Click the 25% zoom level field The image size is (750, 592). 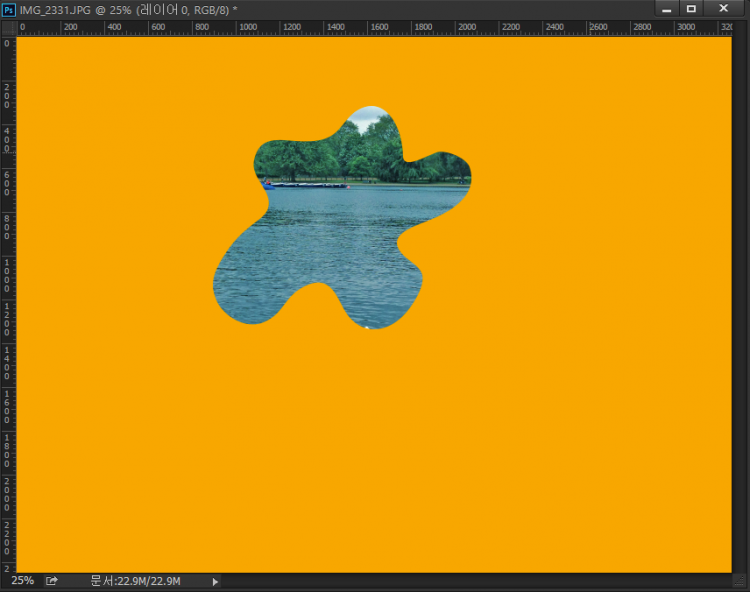click(x=22, y=580)
